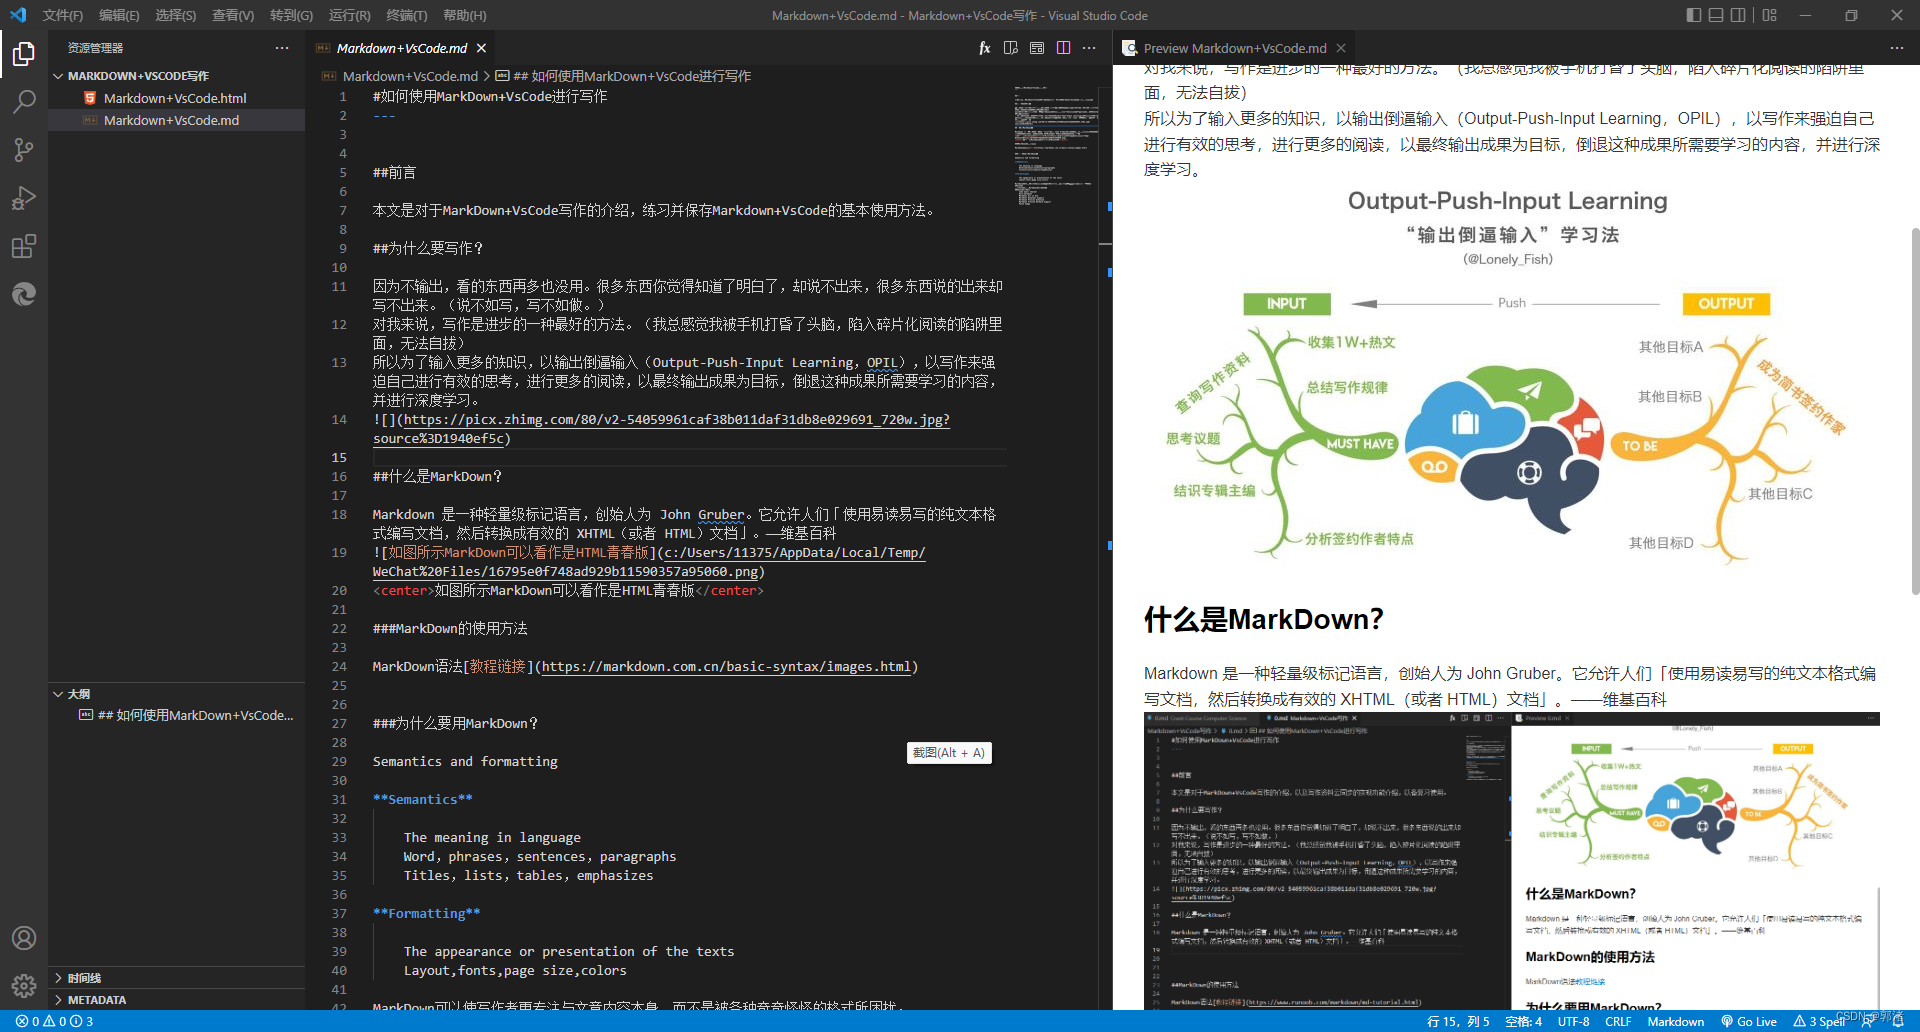The height and width of the screenshot is (1032, 1920).
Task: Click the Go Live server icon
Action: click(1748, 1021)
